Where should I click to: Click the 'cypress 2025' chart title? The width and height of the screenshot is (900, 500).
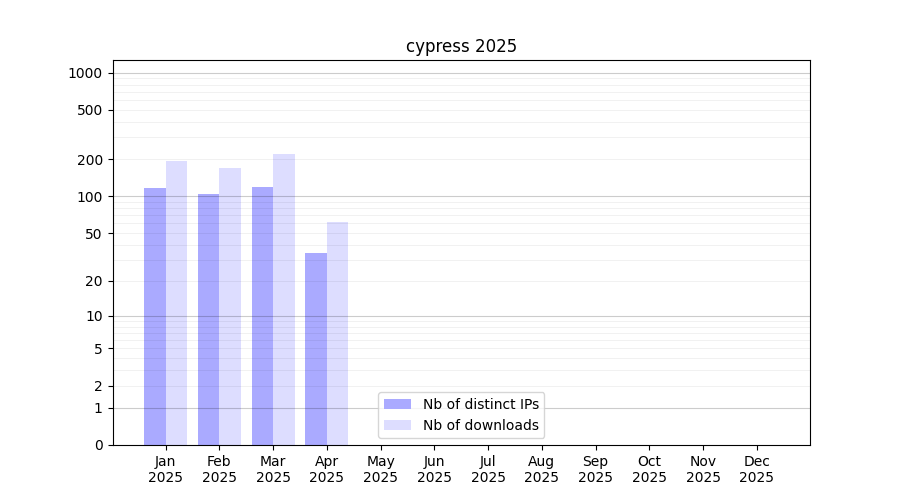(461, 46)
